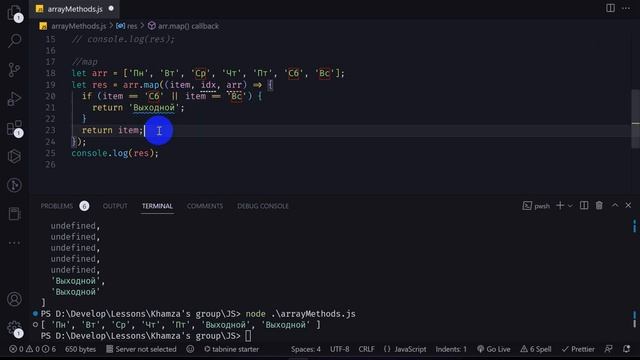Open the Explorer view in activity bar
Viewport: 640px width, 360px height.
point(14,12)
